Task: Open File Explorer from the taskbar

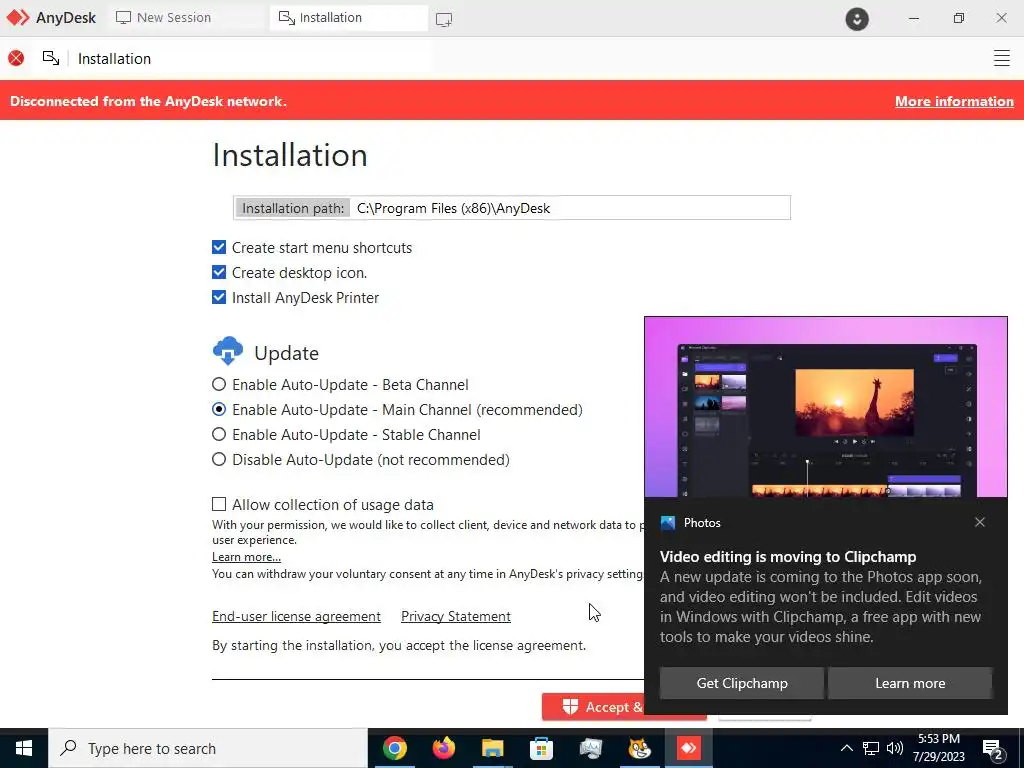Action: pos(493,748)
